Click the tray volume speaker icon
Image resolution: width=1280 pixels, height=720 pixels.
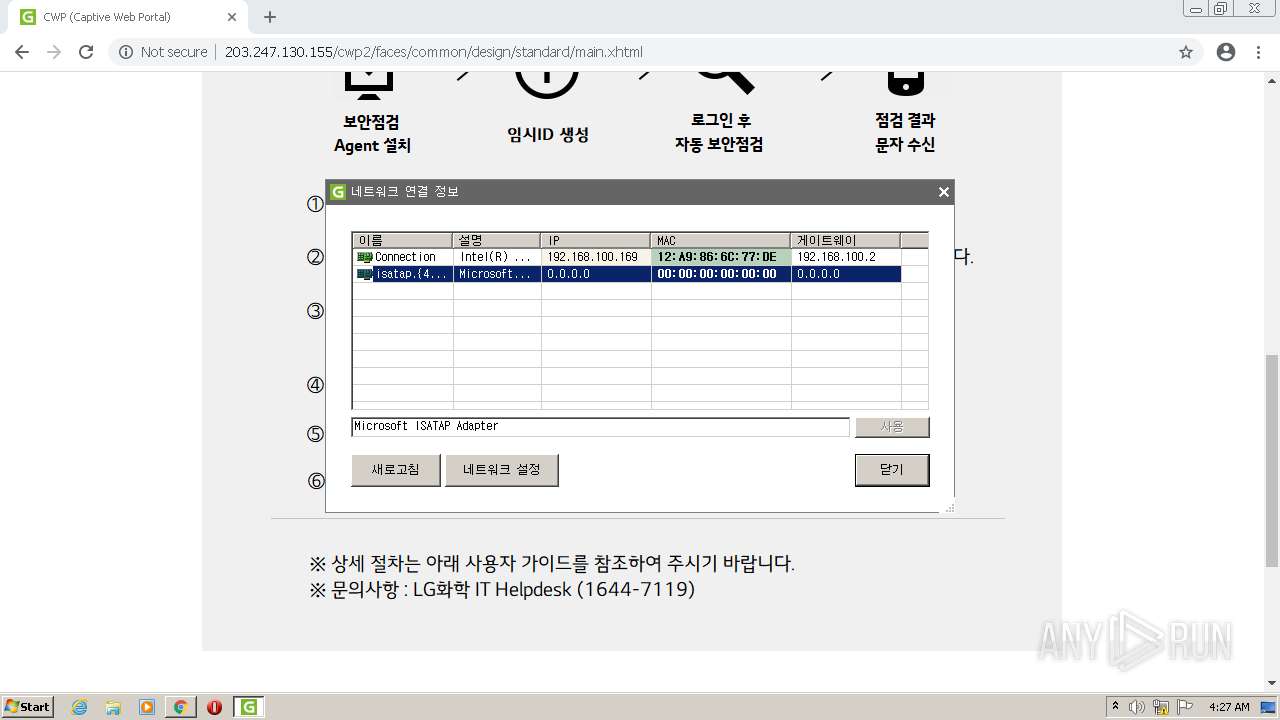(1137, 707)
